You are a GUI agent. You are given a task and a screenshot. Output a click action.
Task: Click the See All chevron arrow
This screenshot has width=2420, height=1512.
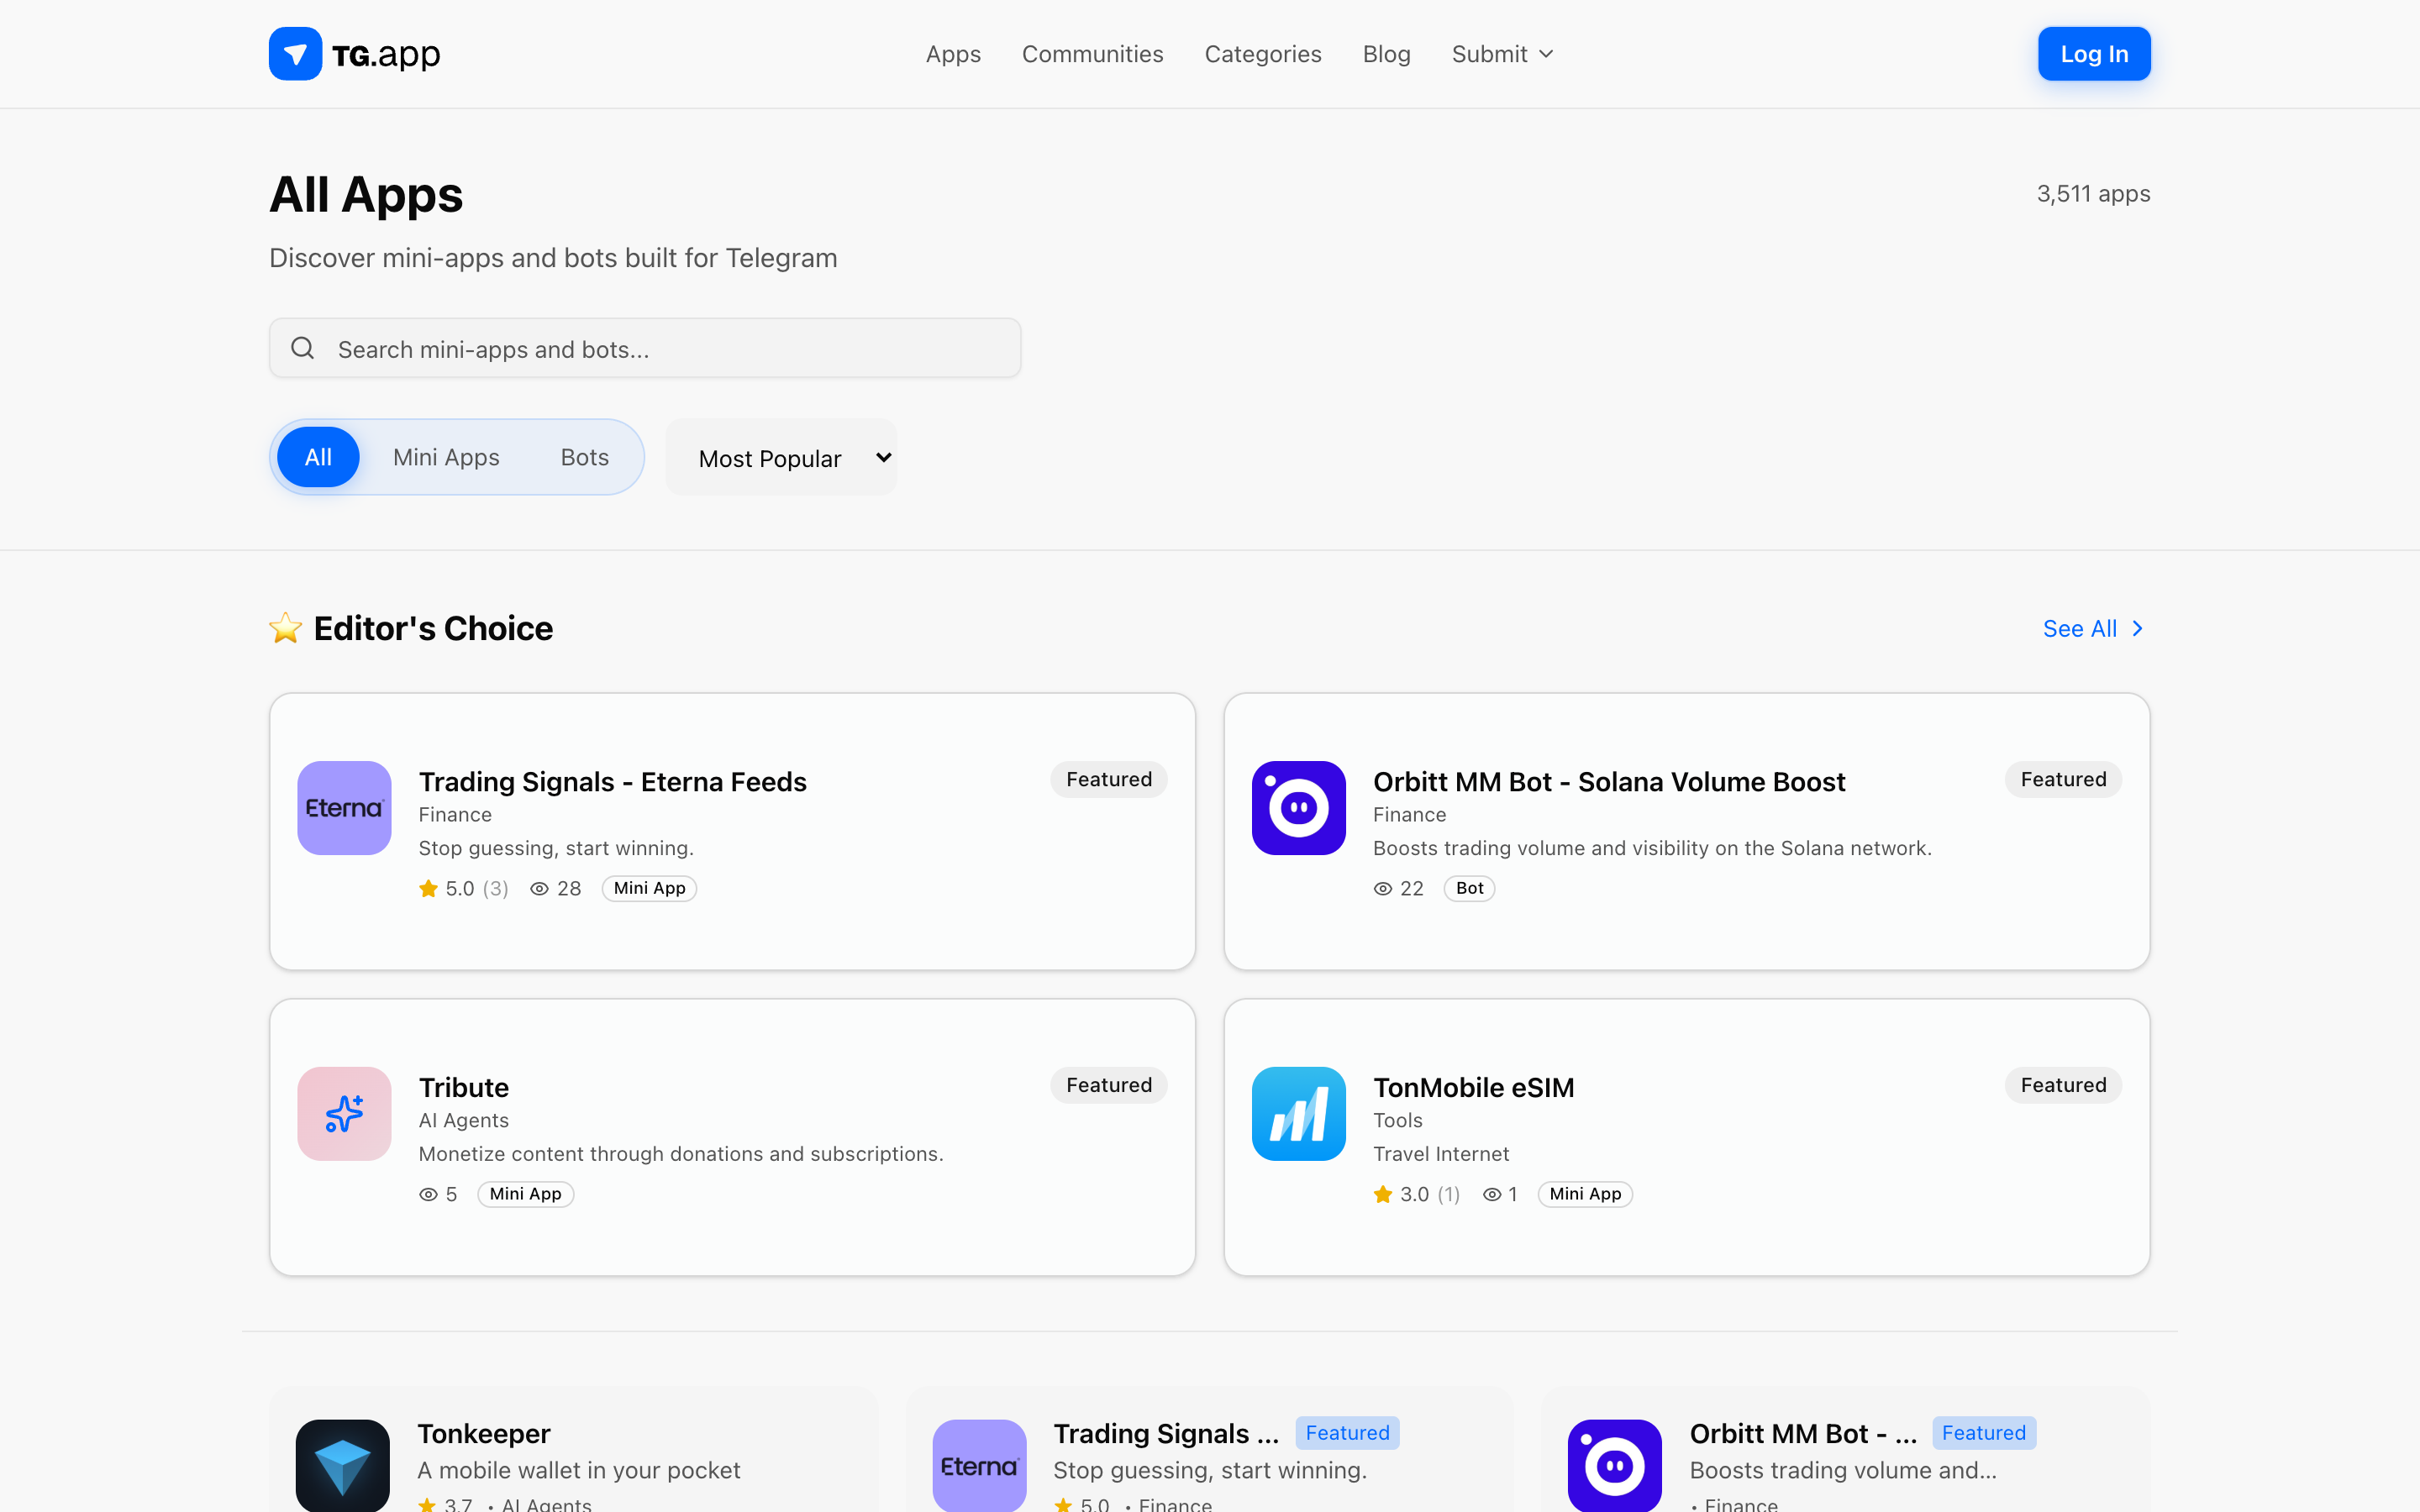2137,628
